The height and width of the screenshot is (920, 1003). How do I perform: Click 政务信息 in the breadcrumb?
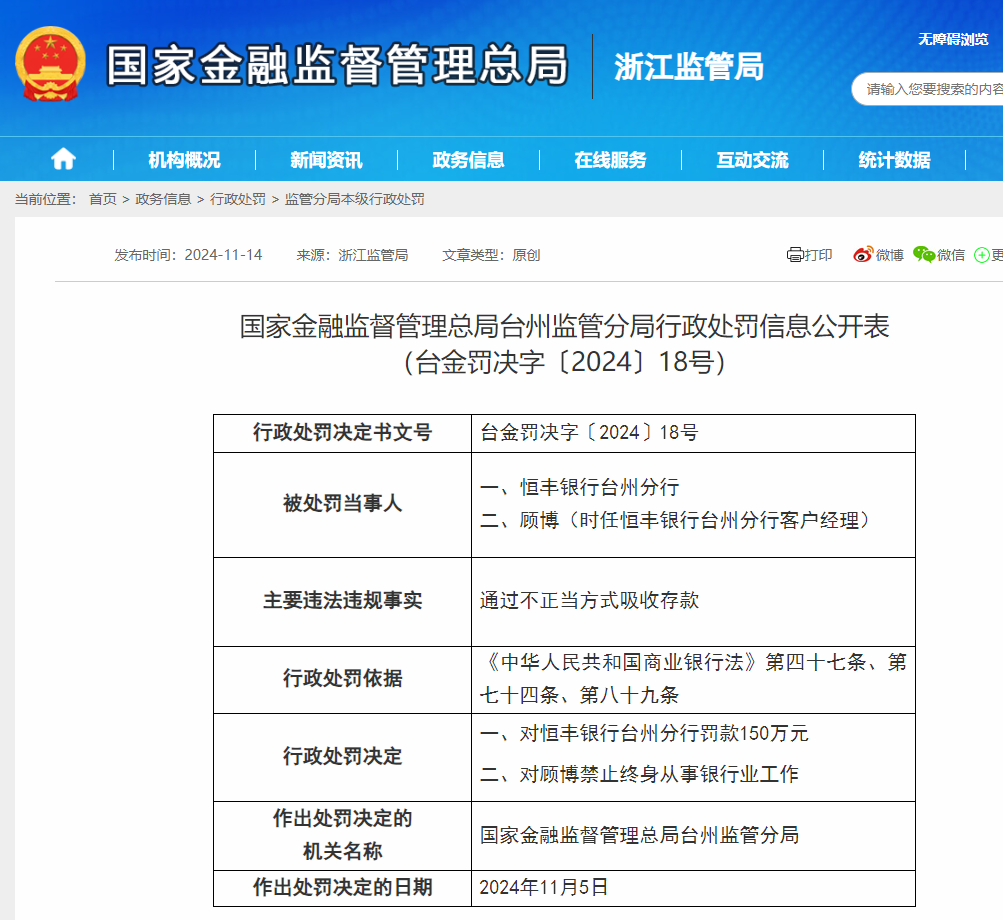163,199
